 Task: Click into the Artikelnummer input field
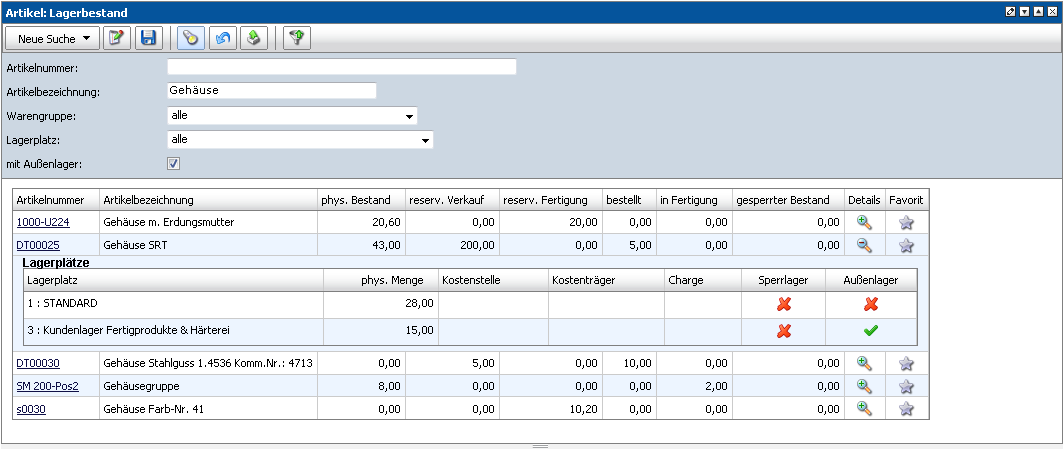click(x=341, y=67)
